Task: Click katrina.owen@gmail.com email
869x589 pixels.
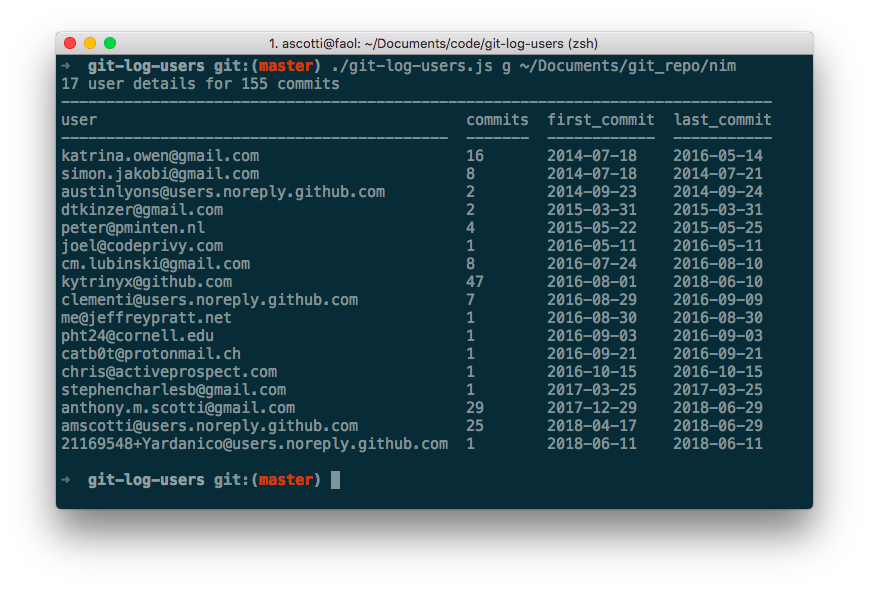Action: [x=160, y=156]
